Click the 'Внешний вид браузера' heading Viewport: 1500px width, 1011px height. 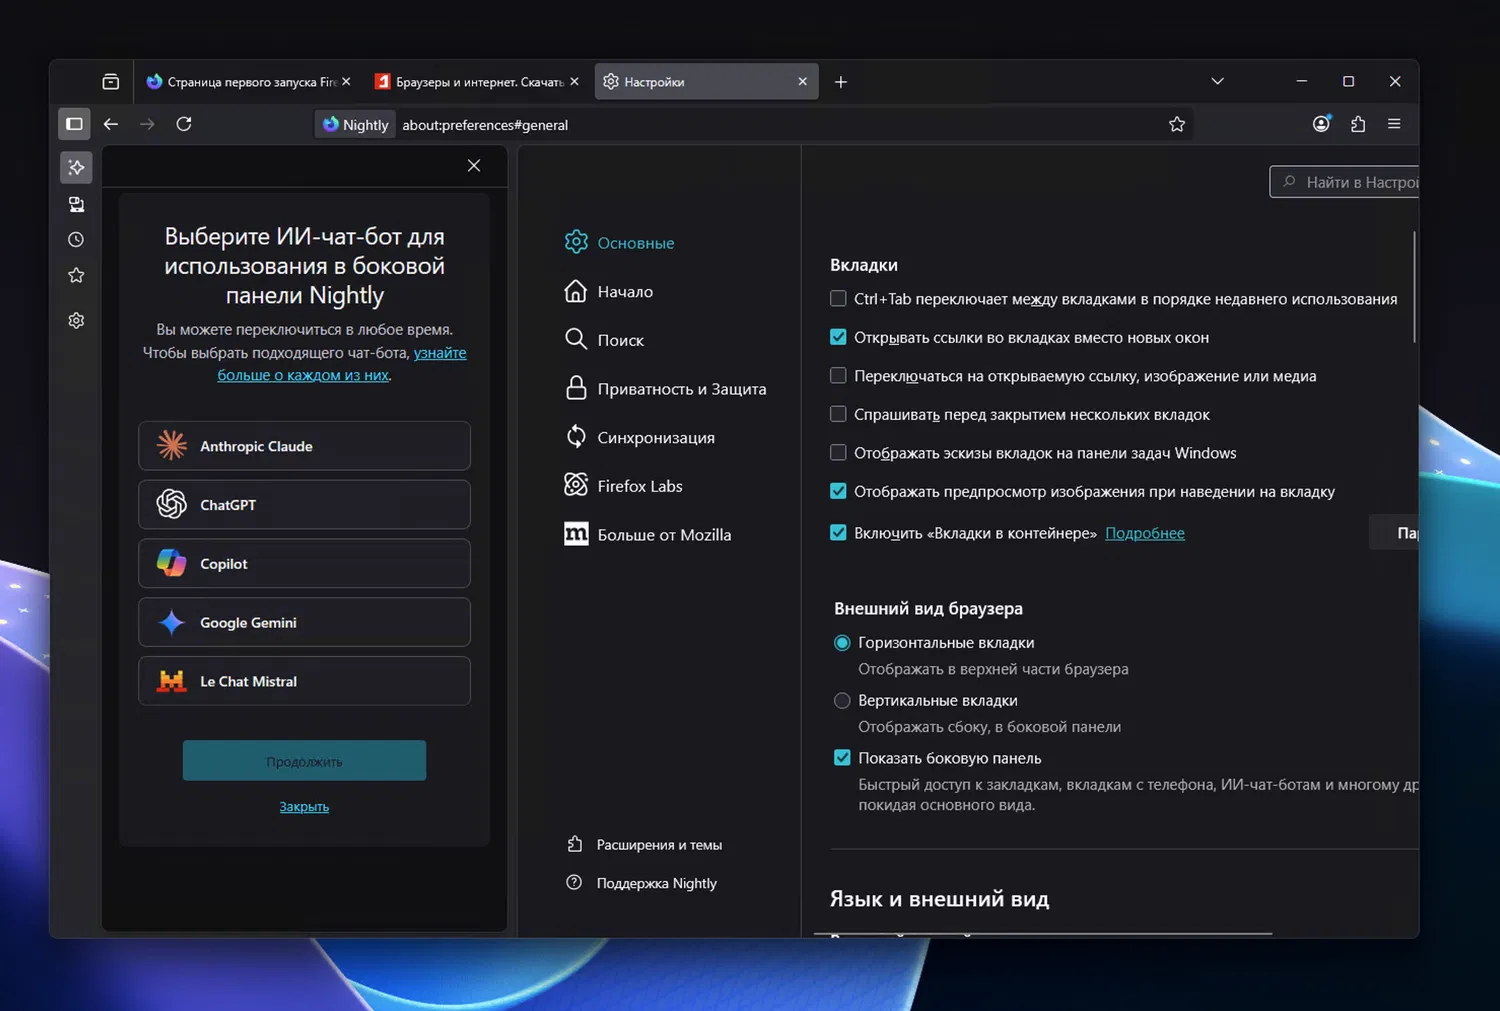tap(928, 608)
